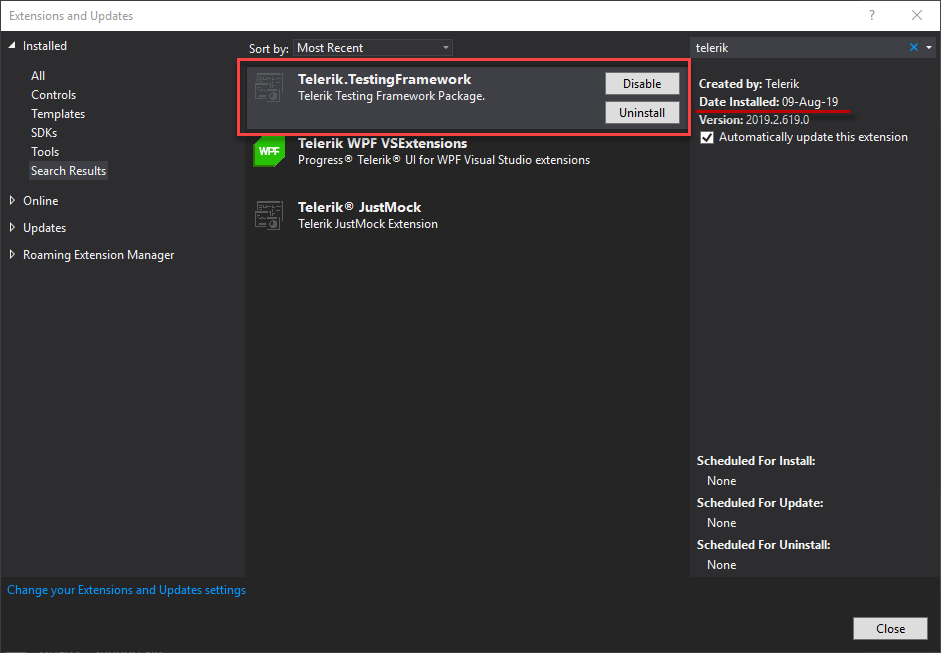Viewport: 941px width, 653px height.
Task: Open Change your Extensions and Updates settings
Action: click(x=126, y=590)
